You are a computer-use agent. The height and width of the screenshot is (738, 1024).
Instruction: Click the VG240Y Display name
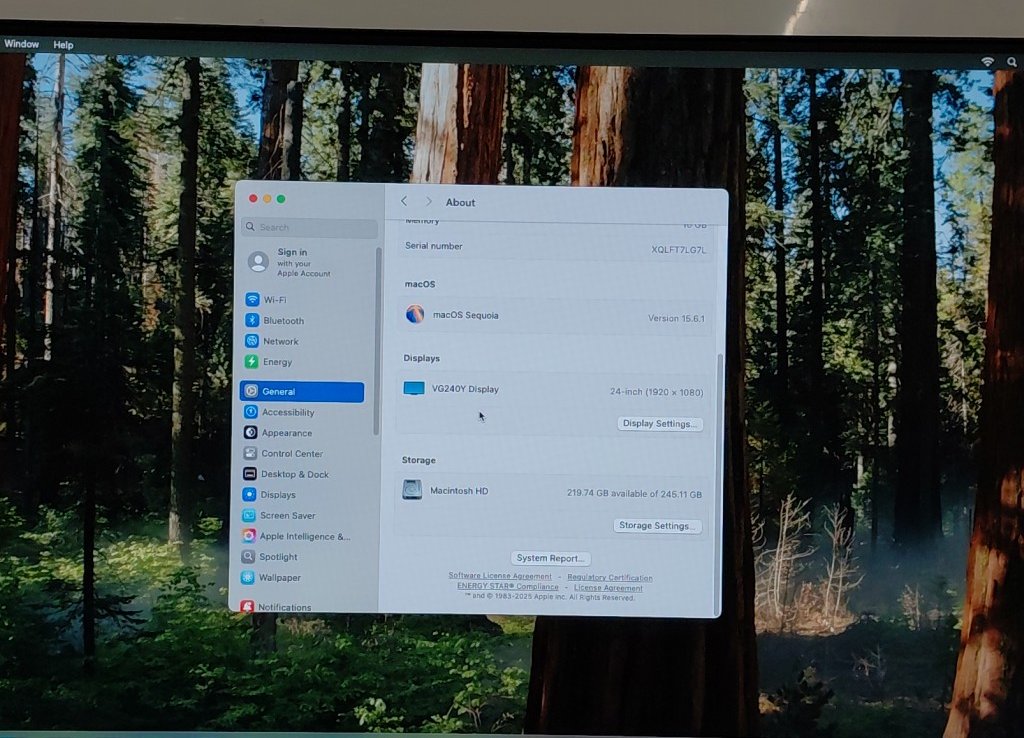coord(465,389)
